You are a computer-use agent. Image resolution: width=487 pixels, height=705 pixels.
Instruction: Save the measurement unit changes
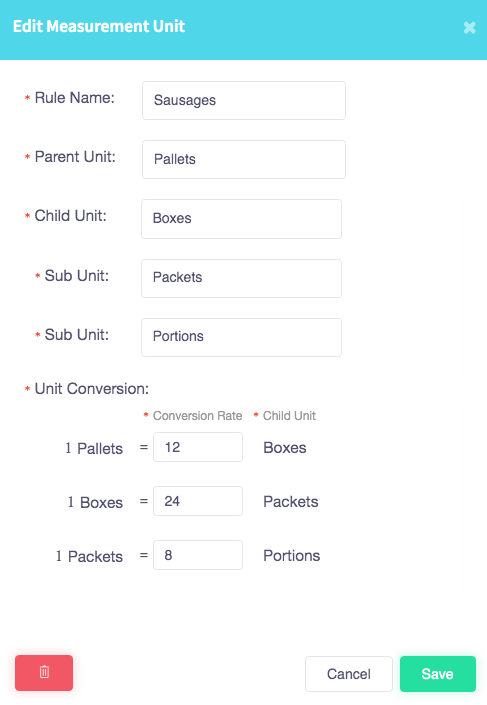point(438,674)
